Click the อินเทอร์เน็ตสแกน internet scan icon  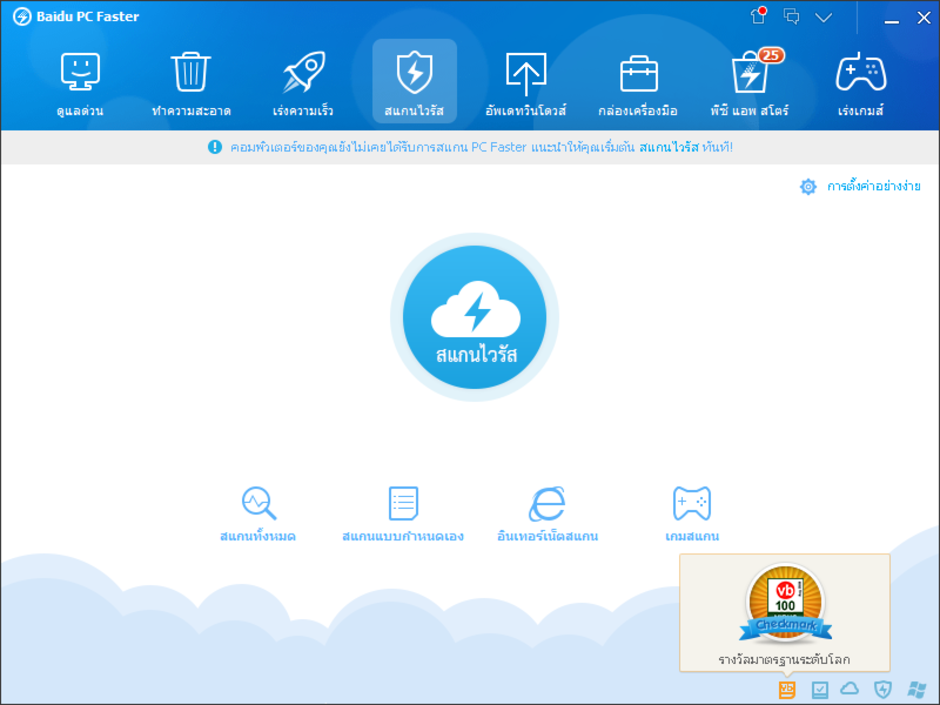[547, 503]
